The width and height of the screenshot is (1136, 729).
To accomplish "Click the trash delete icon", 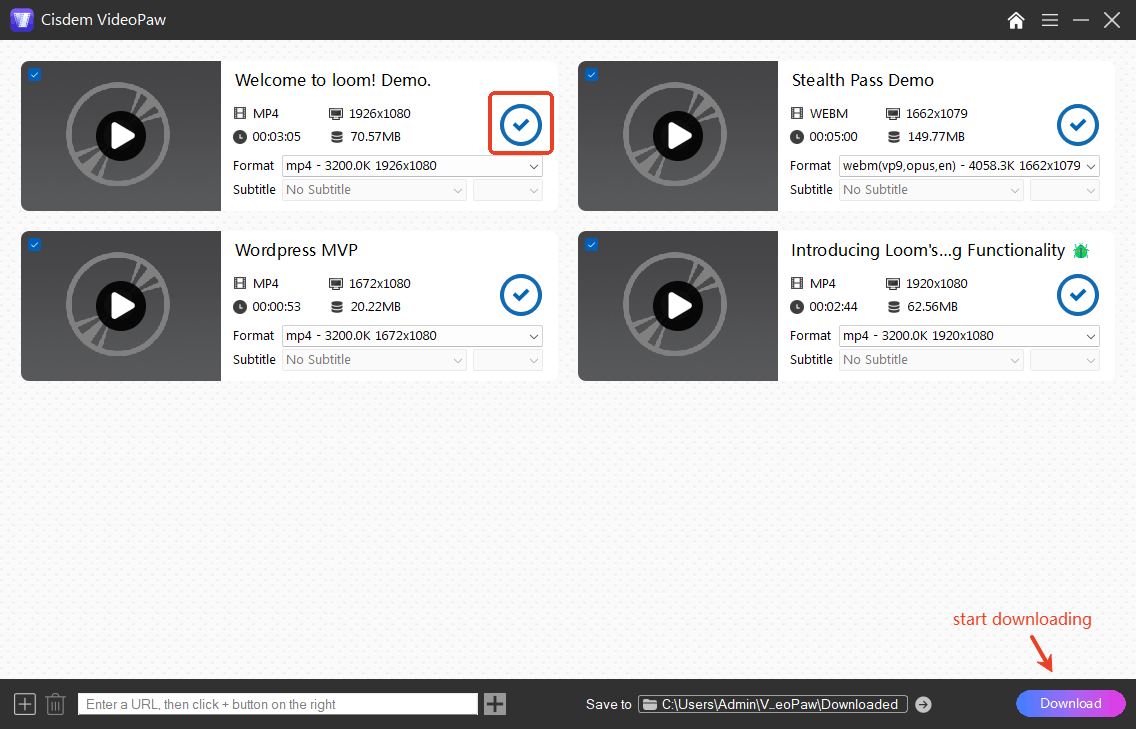I will coord(56,704).
